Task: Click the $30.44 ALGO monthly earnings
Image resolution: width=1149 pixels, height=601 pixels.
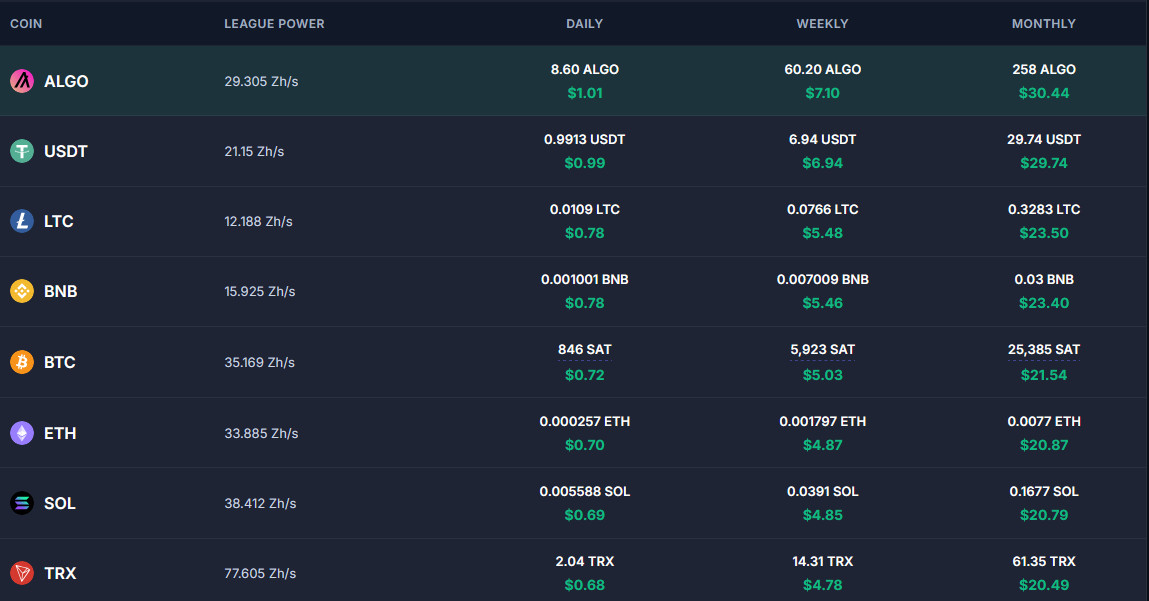Action: 1043,93
